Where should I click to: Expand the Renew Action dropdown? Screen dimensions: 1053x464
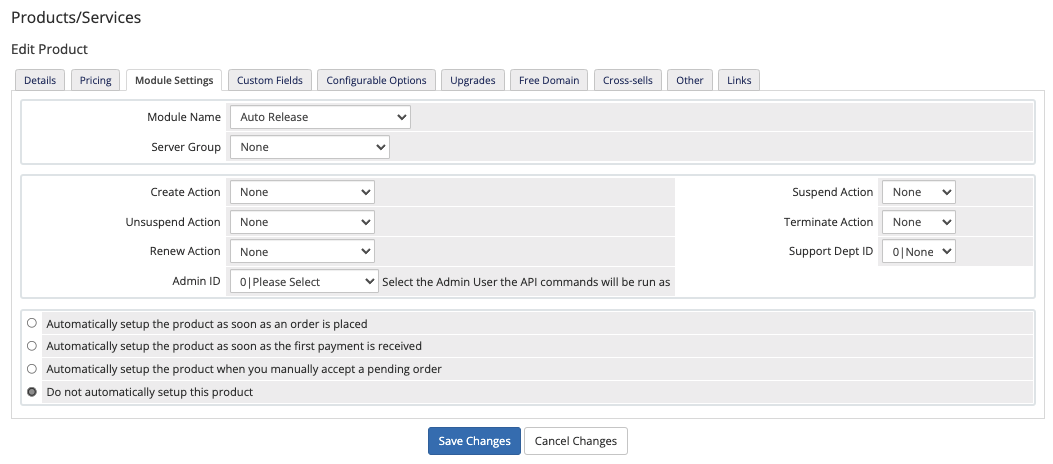pos(302,252)
